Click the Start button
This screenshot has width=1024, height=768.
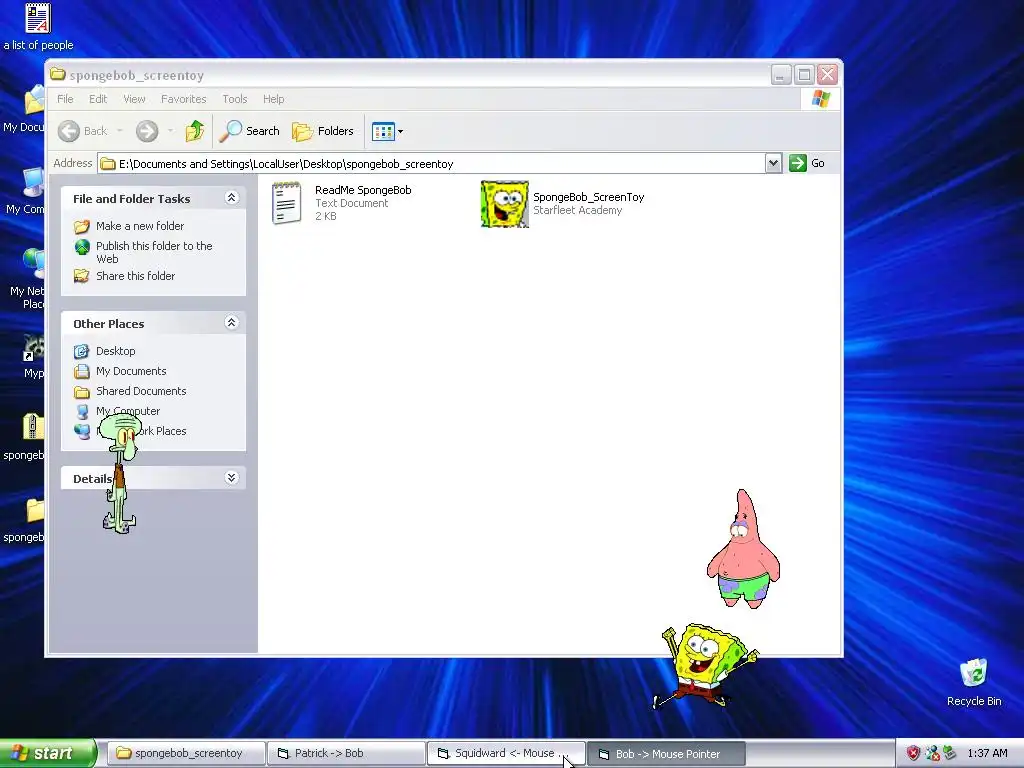(x=48, y=753)
